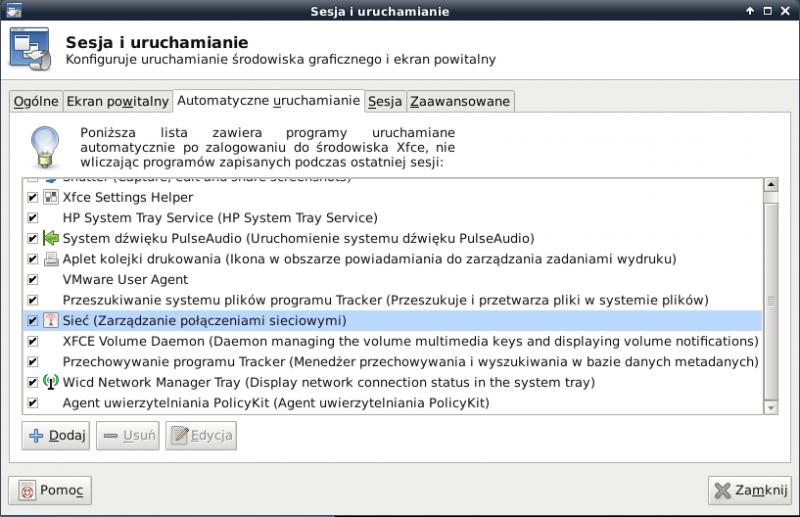
Task: Click the Xfce Settings Helper icon
Action: pyautogui.click(x=51, y=197)
